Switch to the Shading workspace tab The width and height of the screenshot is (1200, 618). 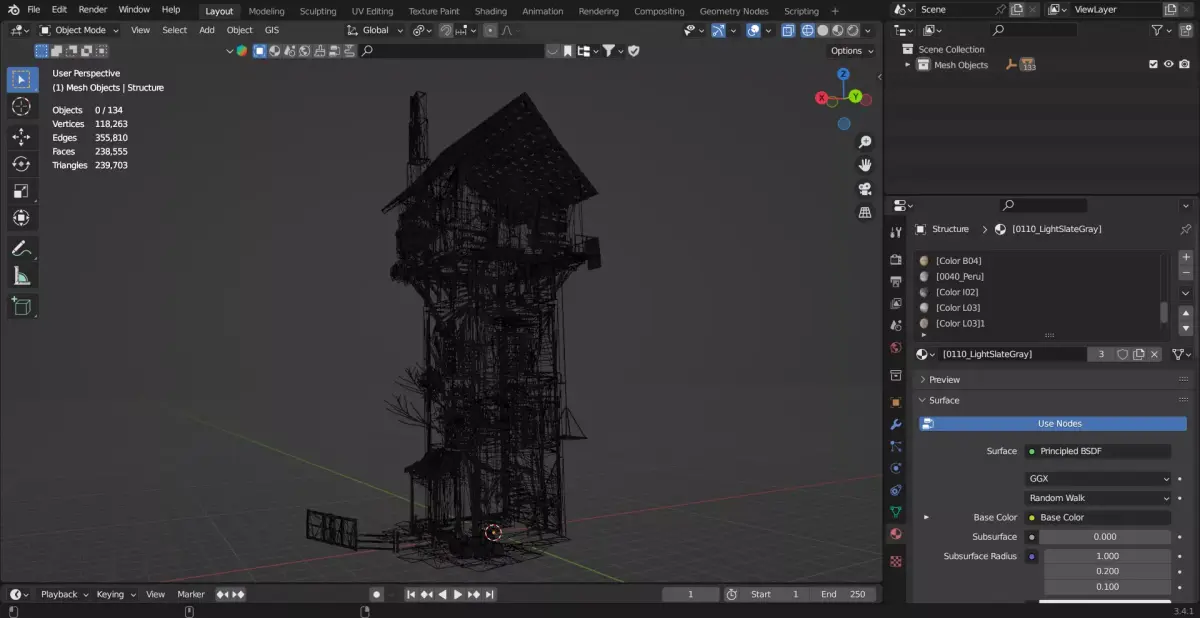490,11
